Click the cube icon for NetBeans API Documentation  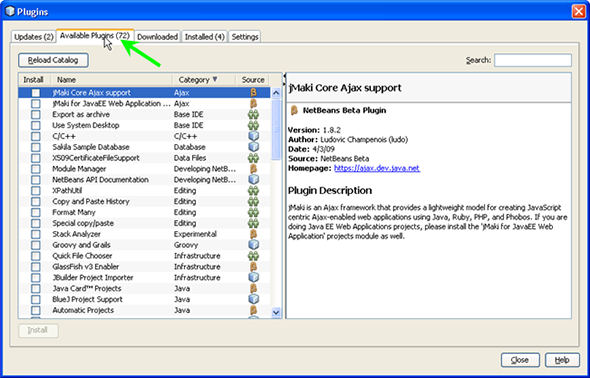coord(254,180)
